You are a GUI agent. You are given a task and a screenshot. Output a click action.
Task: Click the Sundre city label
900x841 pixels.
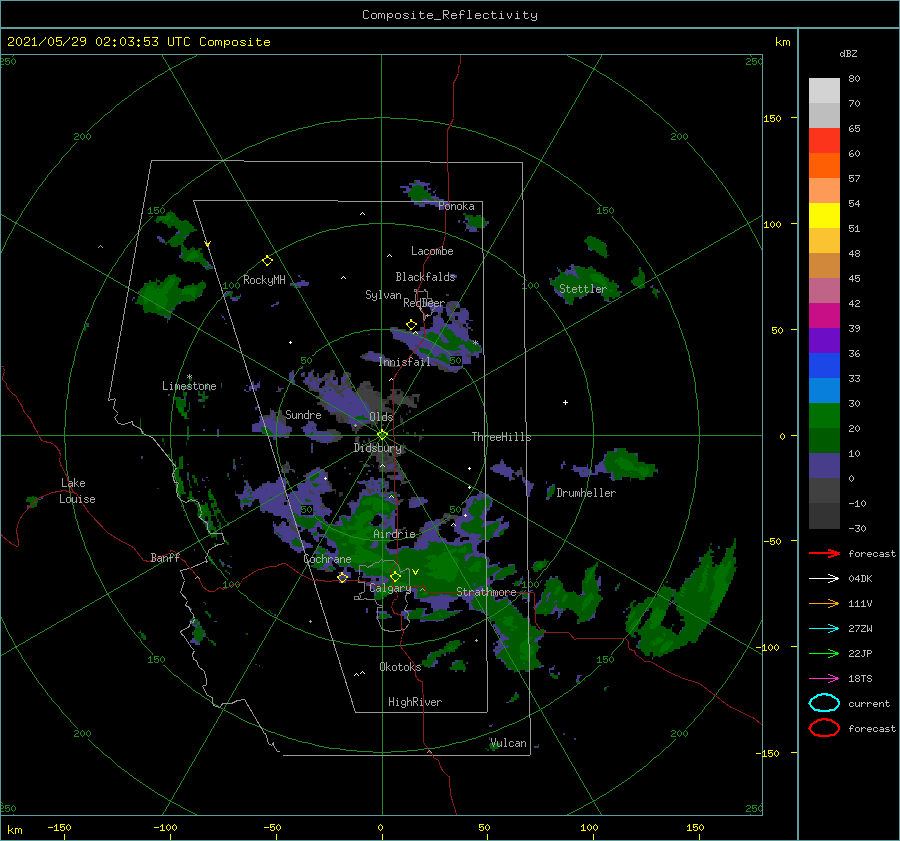pyautogui.click(x=303, y=414)
